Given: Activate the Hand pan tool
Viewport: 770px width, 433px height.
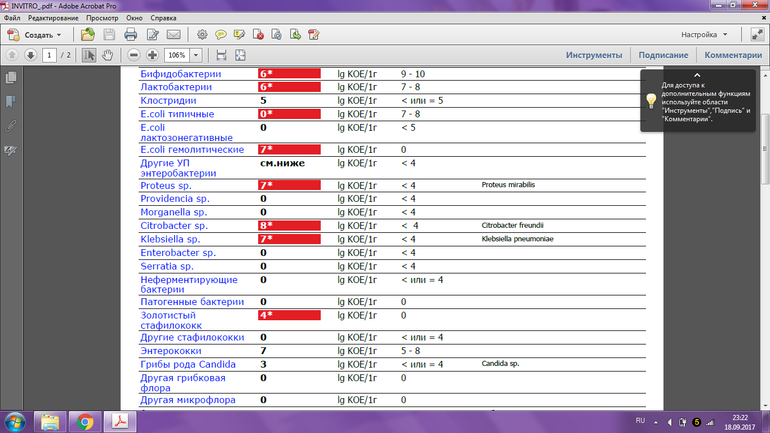Looking at the screenshot, I should [x=108, y=55].
